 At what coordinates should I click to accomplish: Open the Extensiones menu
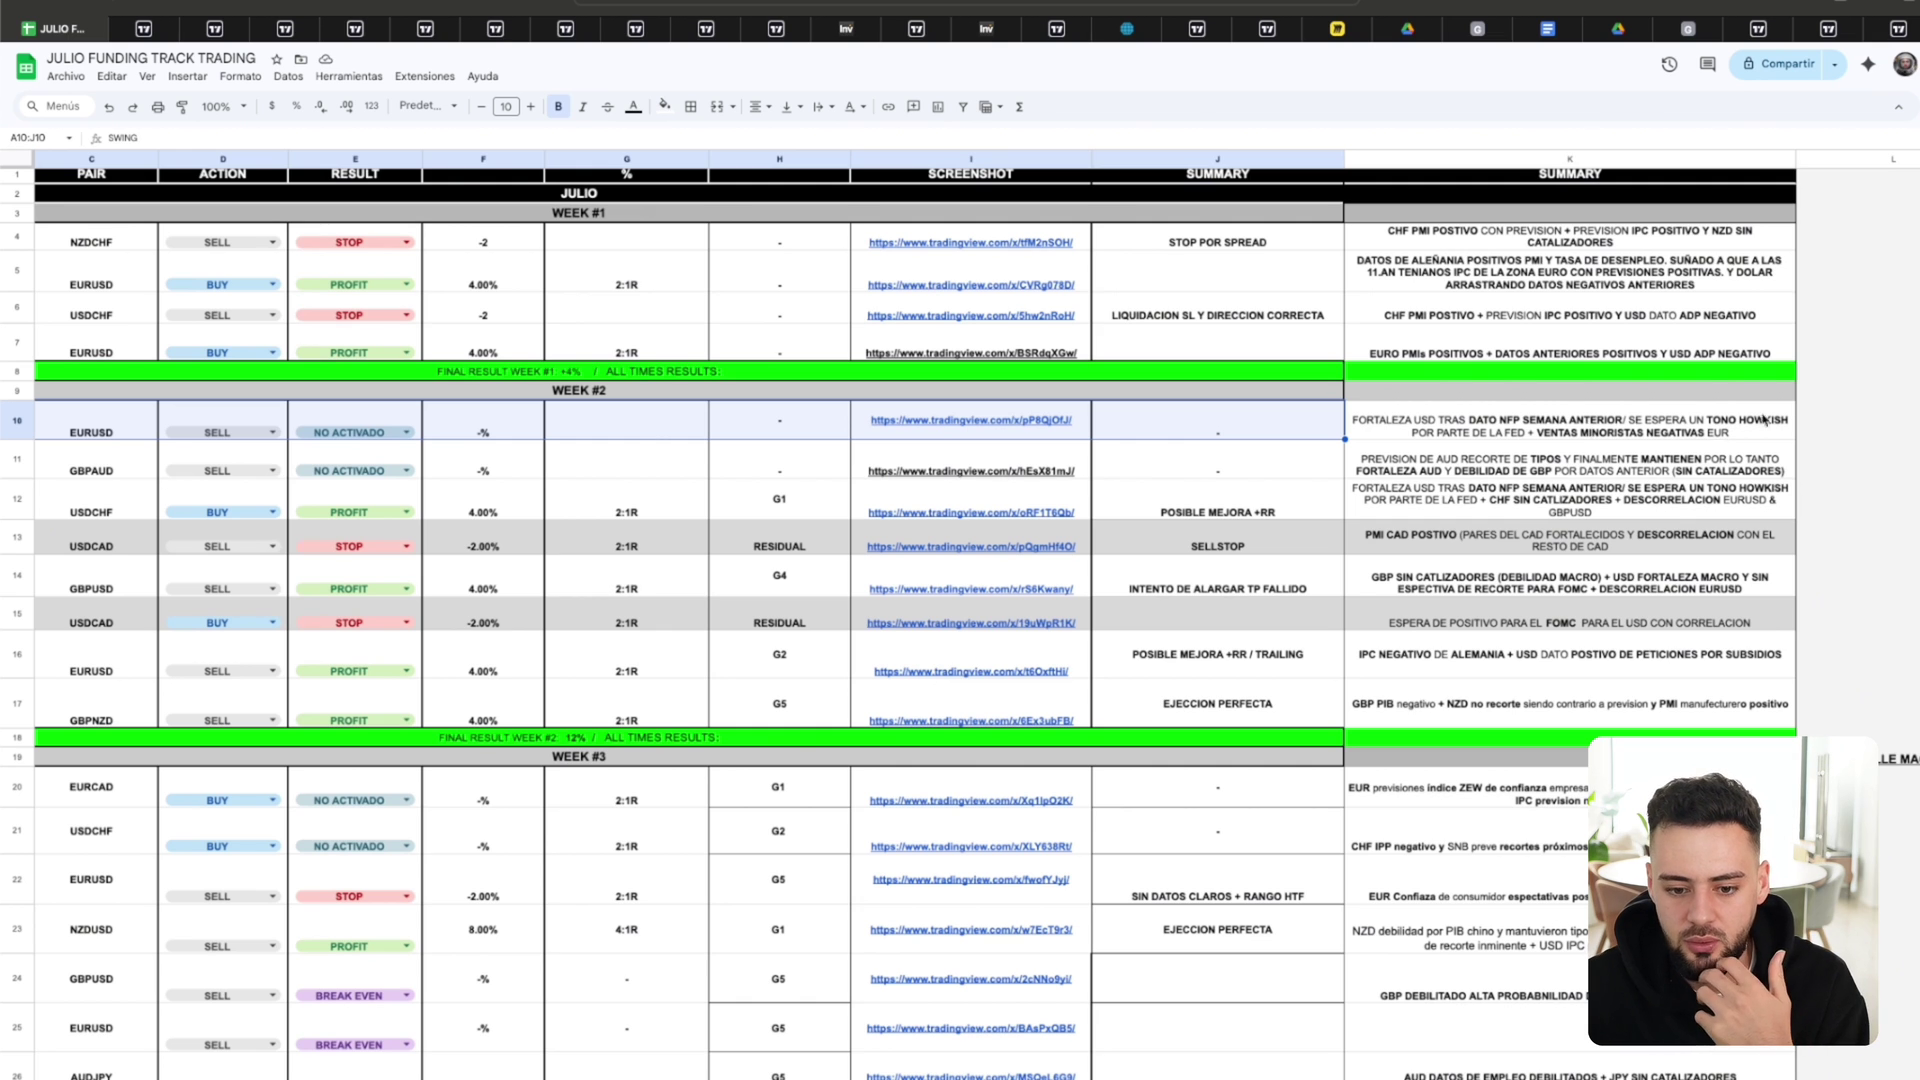424,76
